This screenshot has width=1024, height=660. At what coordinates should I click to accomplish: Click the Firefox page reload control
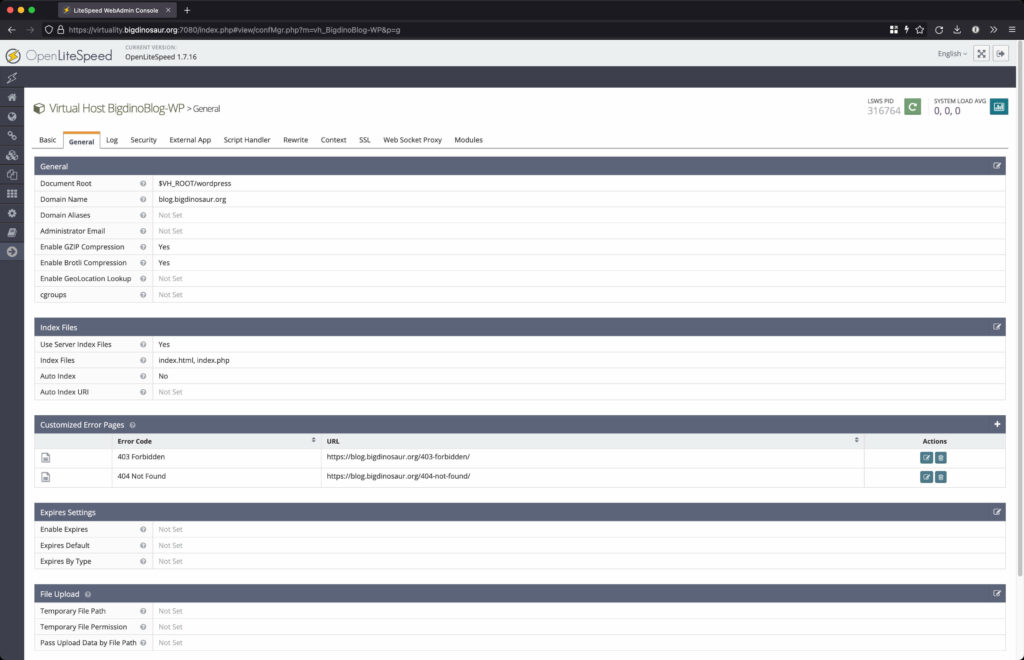tap(938, 30)
